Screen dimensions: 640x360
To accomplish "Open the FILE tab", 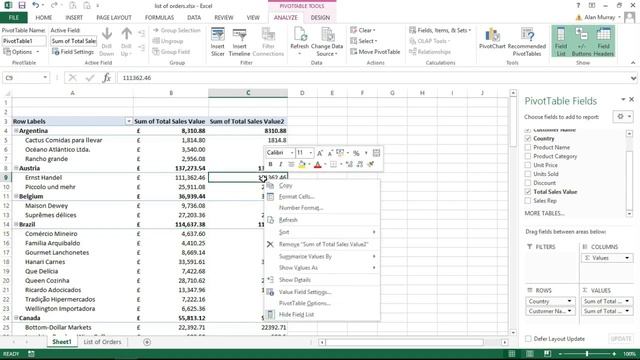I will (14, 18).
